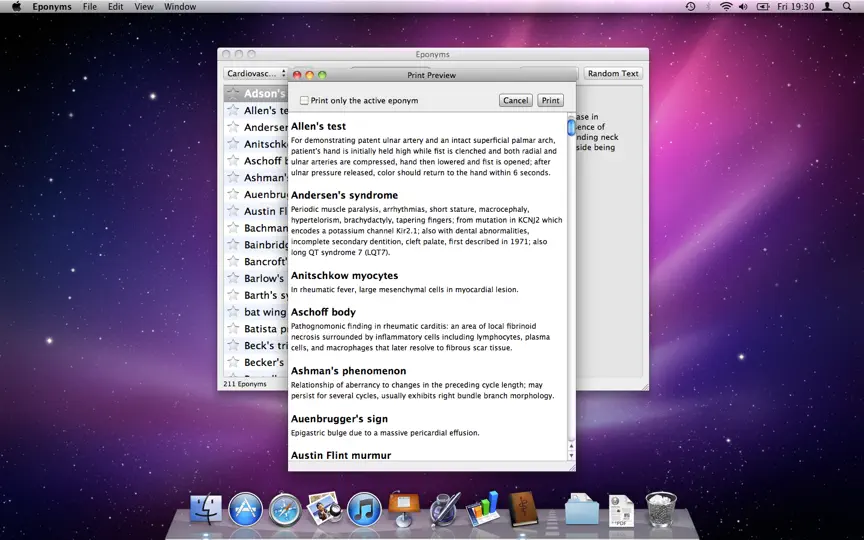The height and width of the screenshot is (540, 864).
Task: Click the volume speaker icon in menu bar
Action: click(743, 7)
